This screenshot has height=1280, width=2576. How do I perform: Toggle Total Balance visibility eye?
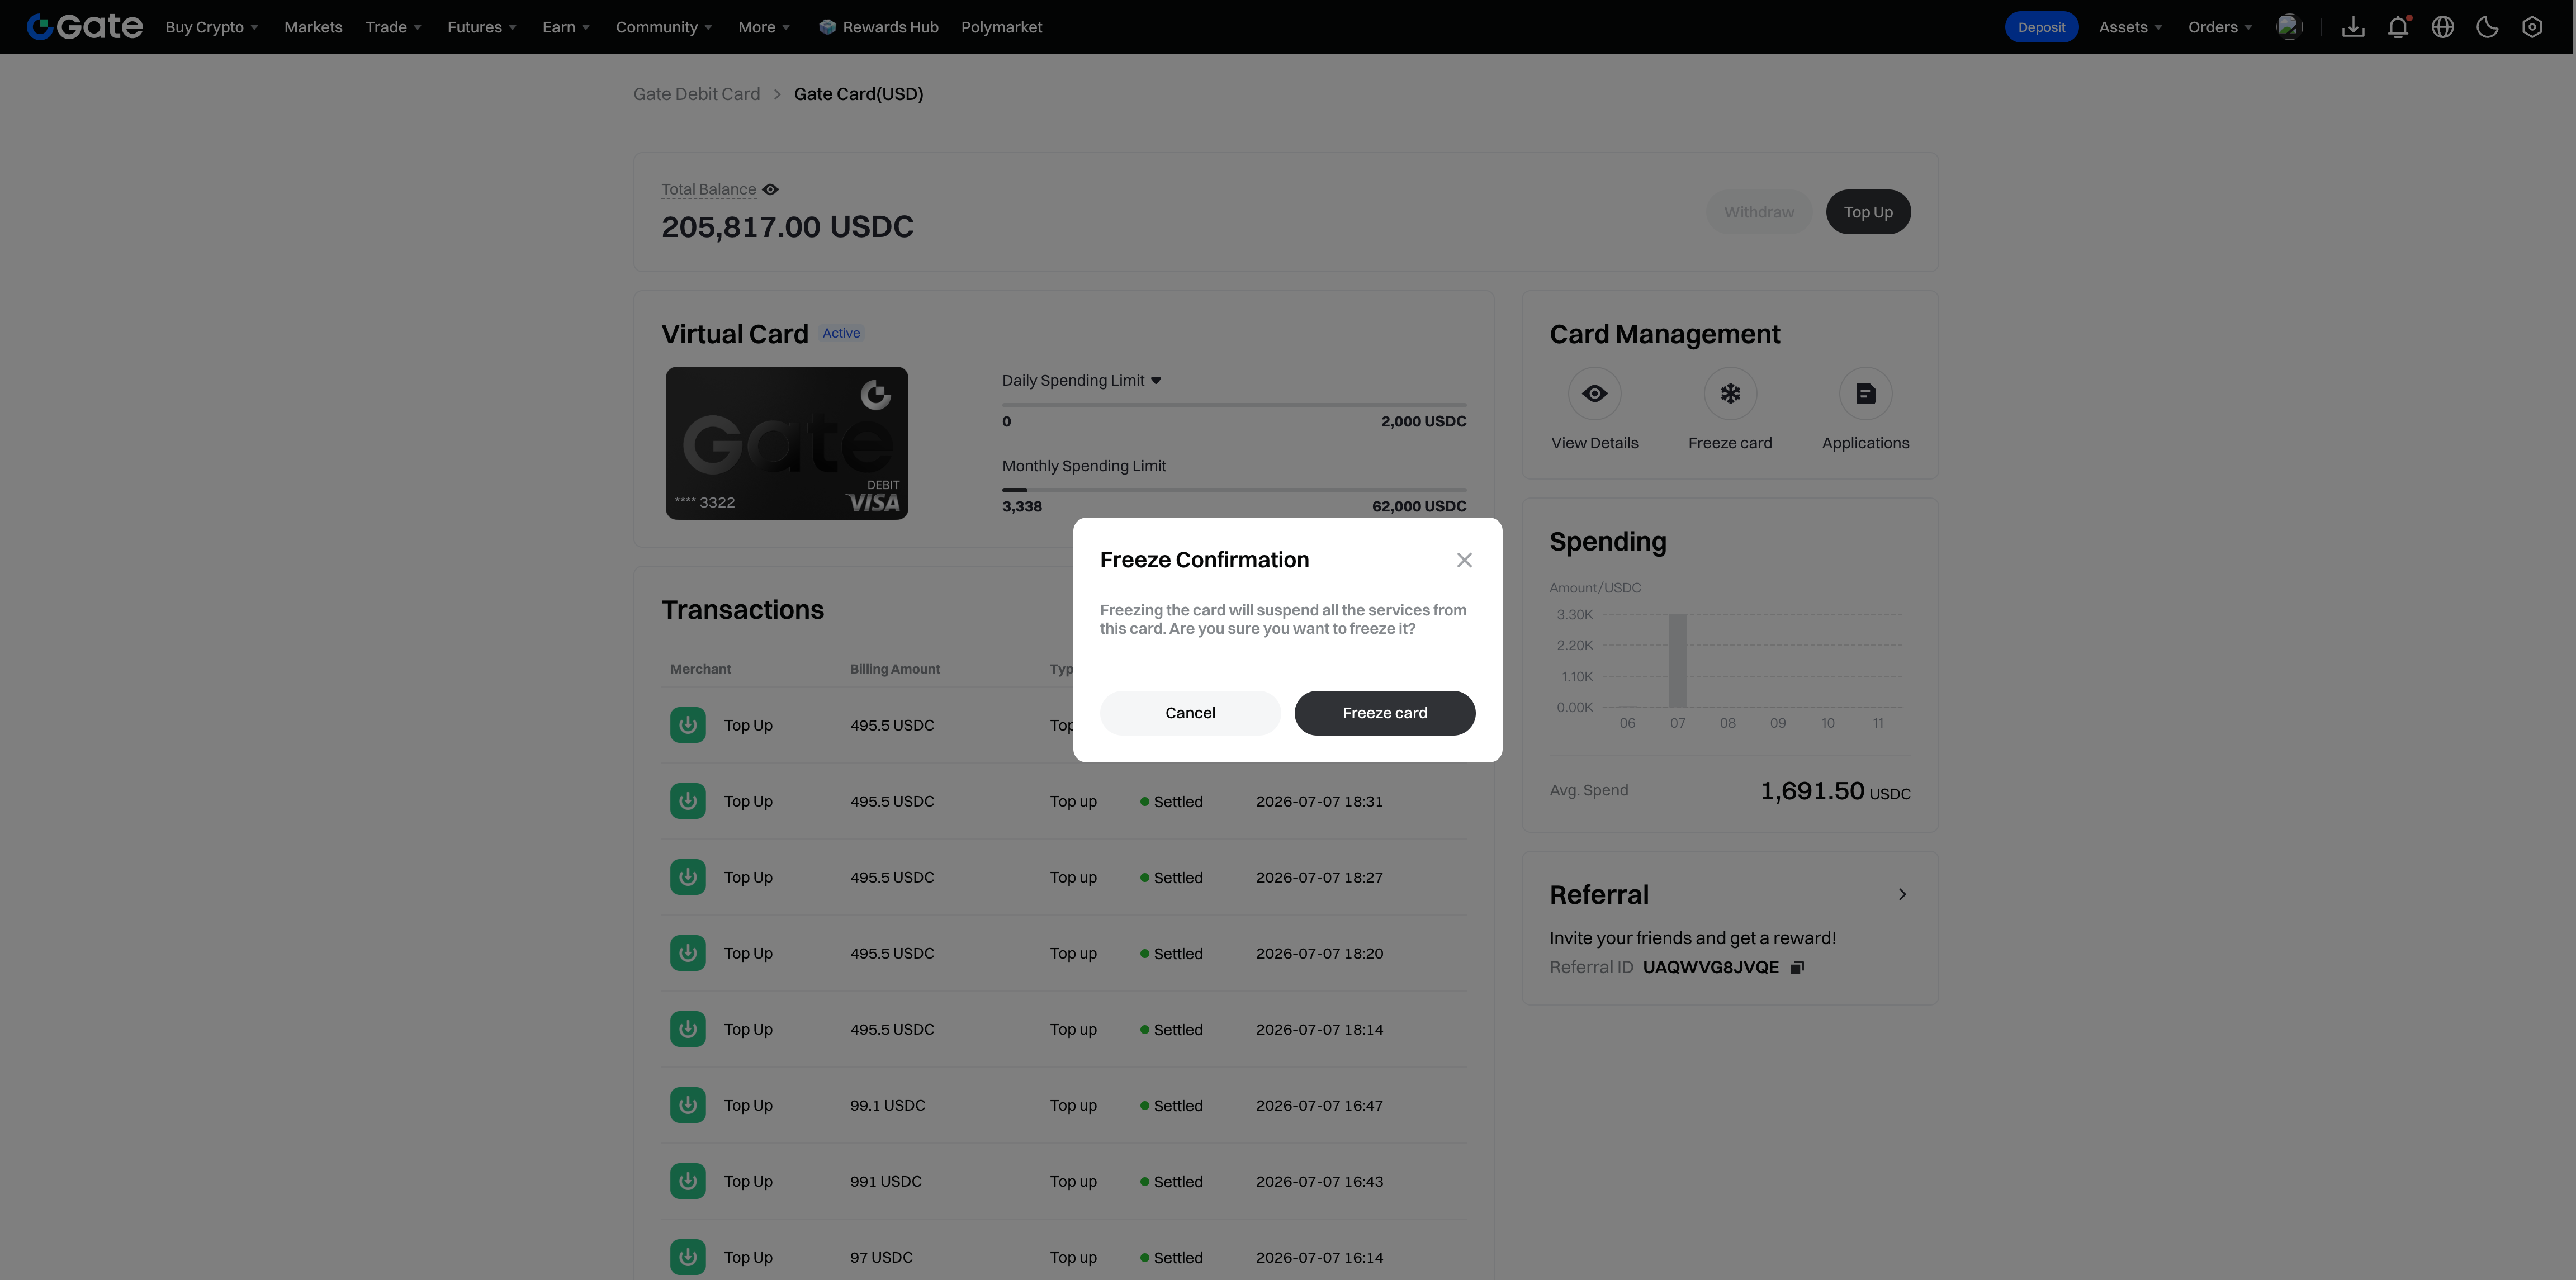click(770, 189)
